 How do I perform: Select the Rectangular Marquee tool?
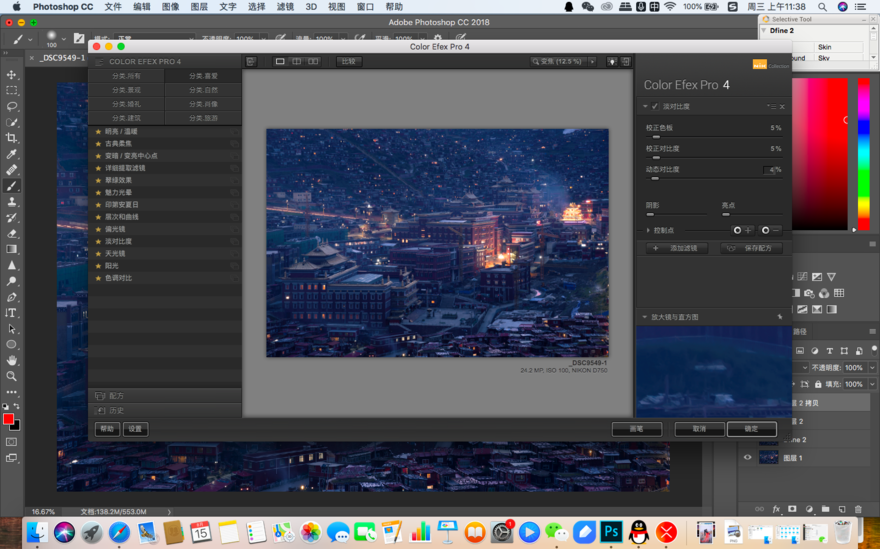click(x=11, y=90)
